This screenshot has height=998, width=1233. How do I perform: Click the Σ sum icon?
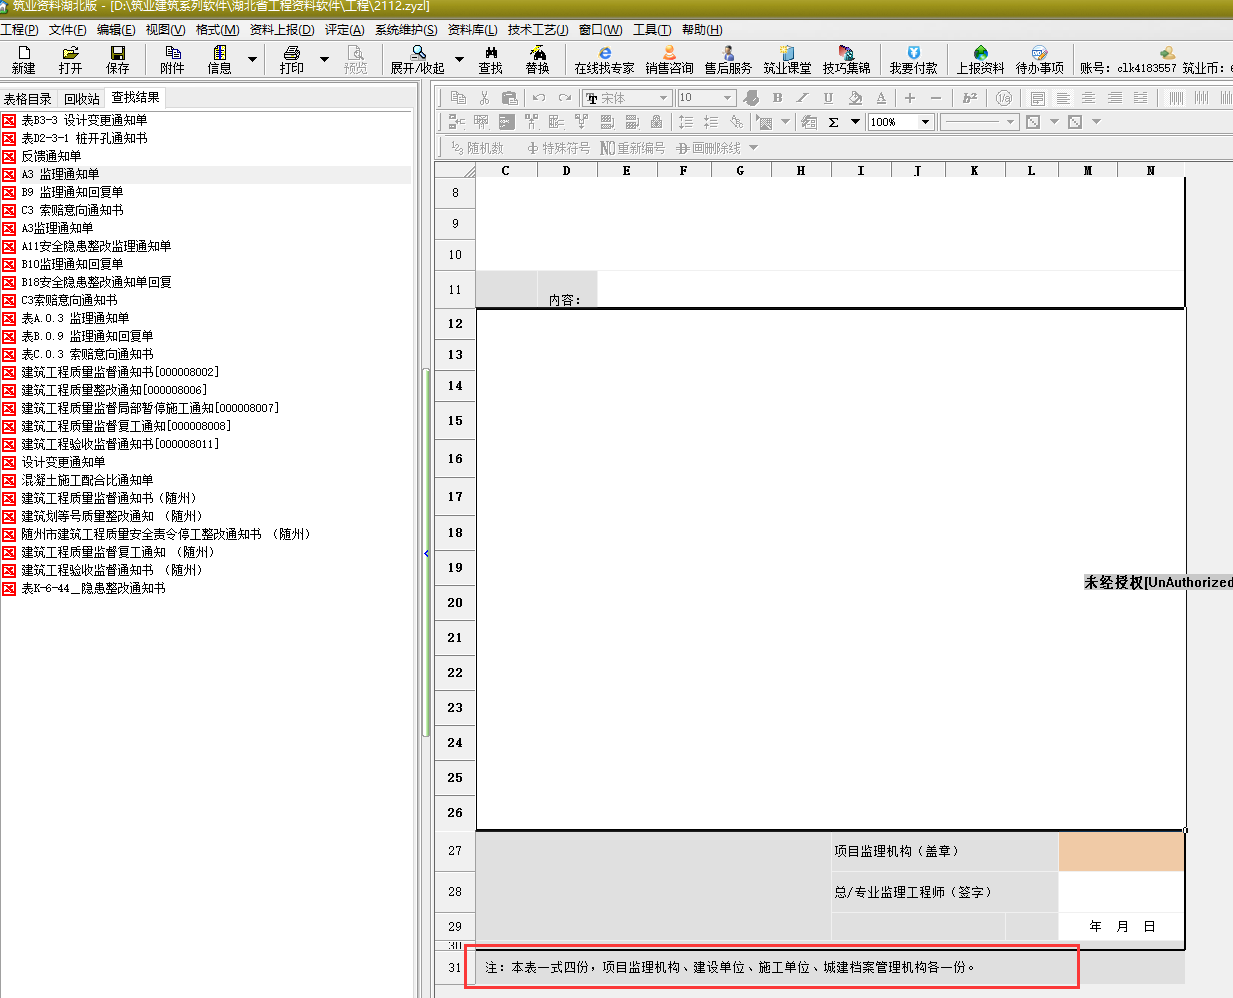pyautogui.click(x=834, y=122)
